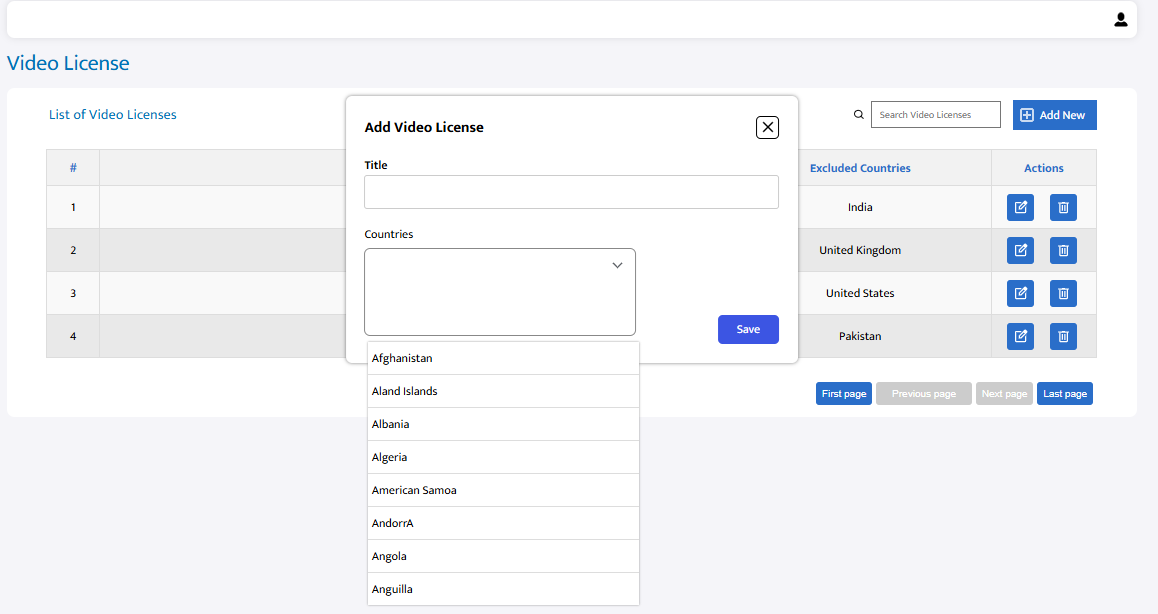Viewport: 1158px width, 614px height.
Task: Focus the Title input field
Action: [x=571, y=192]
